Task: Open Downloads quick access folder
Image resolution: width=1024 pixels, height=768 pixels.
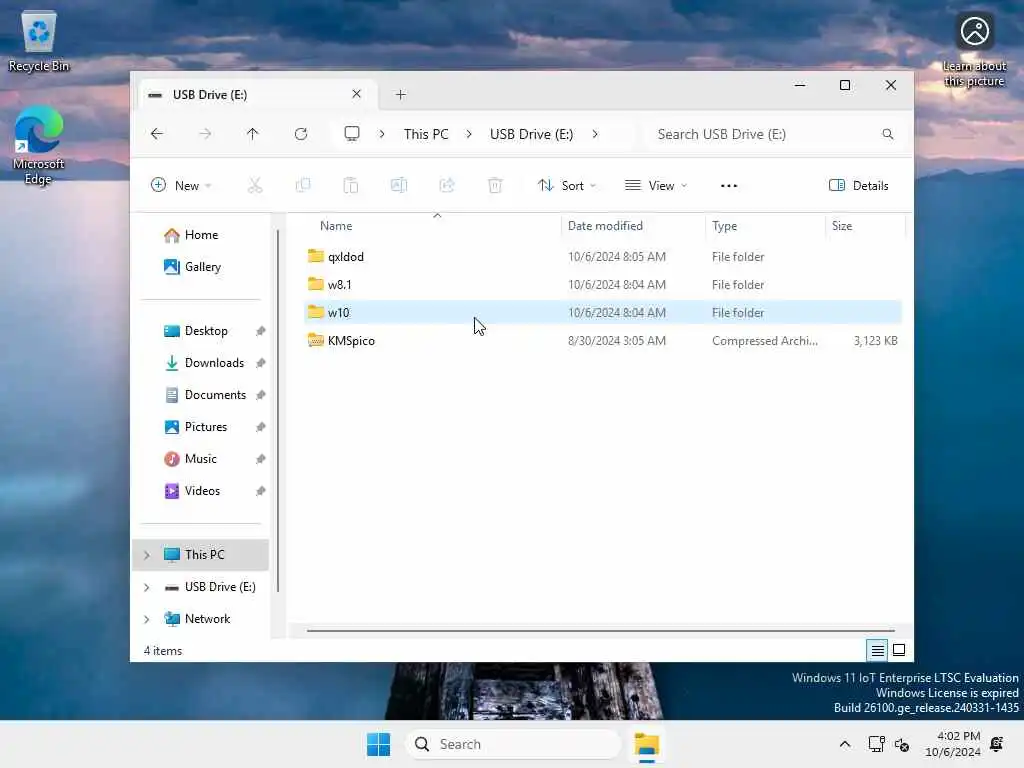Action: click(x=201, y=363)
